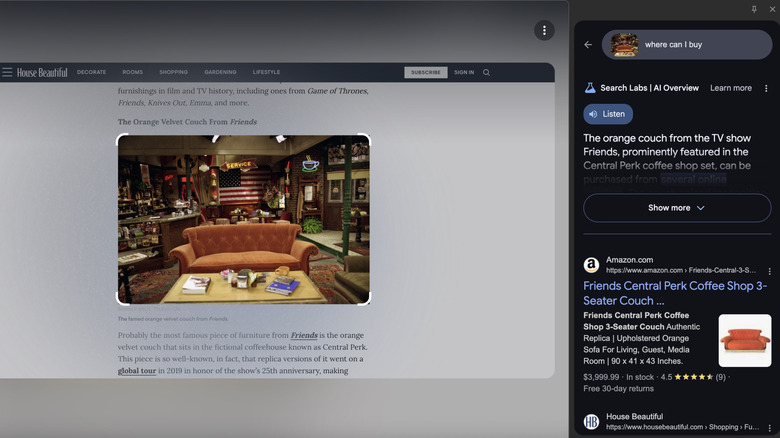Open the Friends link in the article
Viewport: 780px width, 438px height.
click(x=304, y=335)
